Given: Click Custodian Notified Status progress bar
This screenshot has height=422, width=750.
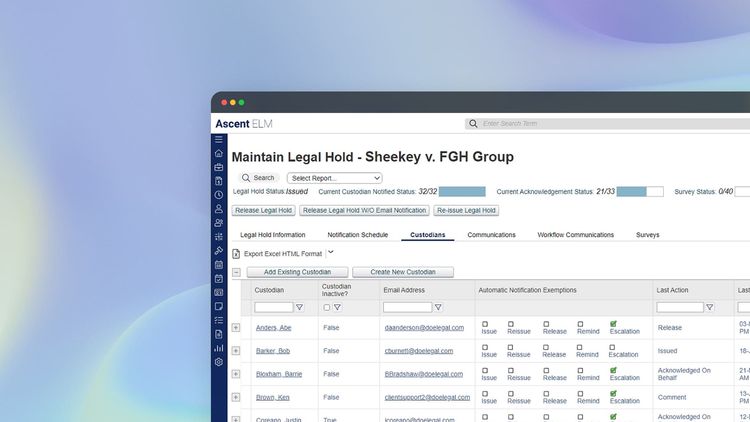Looking at the screenshot, I should point(462,191).
